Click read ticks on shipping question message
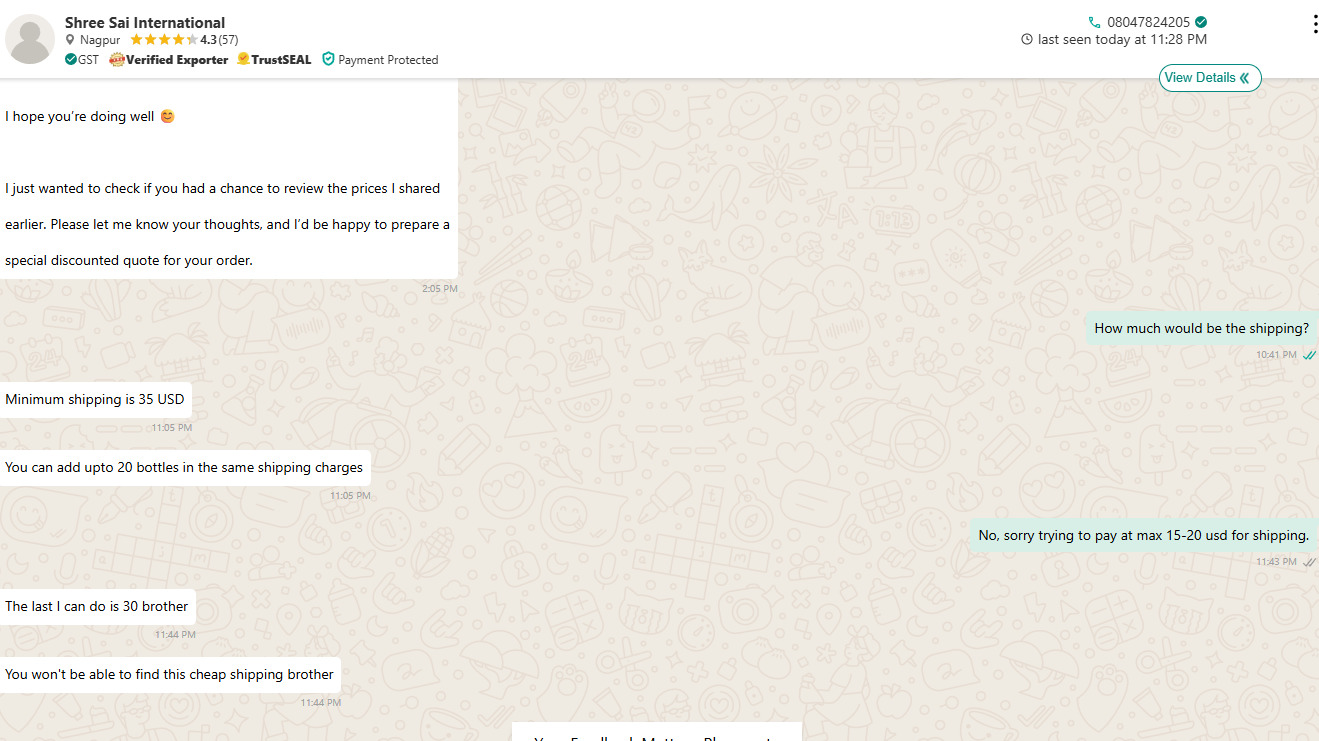 pyautogui.click(x=1309, y=355)
